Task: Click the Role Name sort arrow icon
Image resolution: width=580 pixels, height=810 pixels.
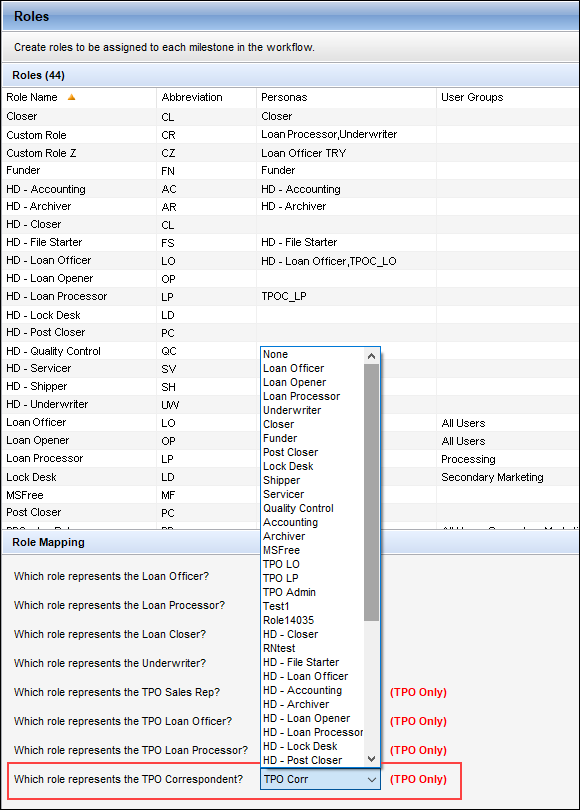Action: (x=71, y=97)
